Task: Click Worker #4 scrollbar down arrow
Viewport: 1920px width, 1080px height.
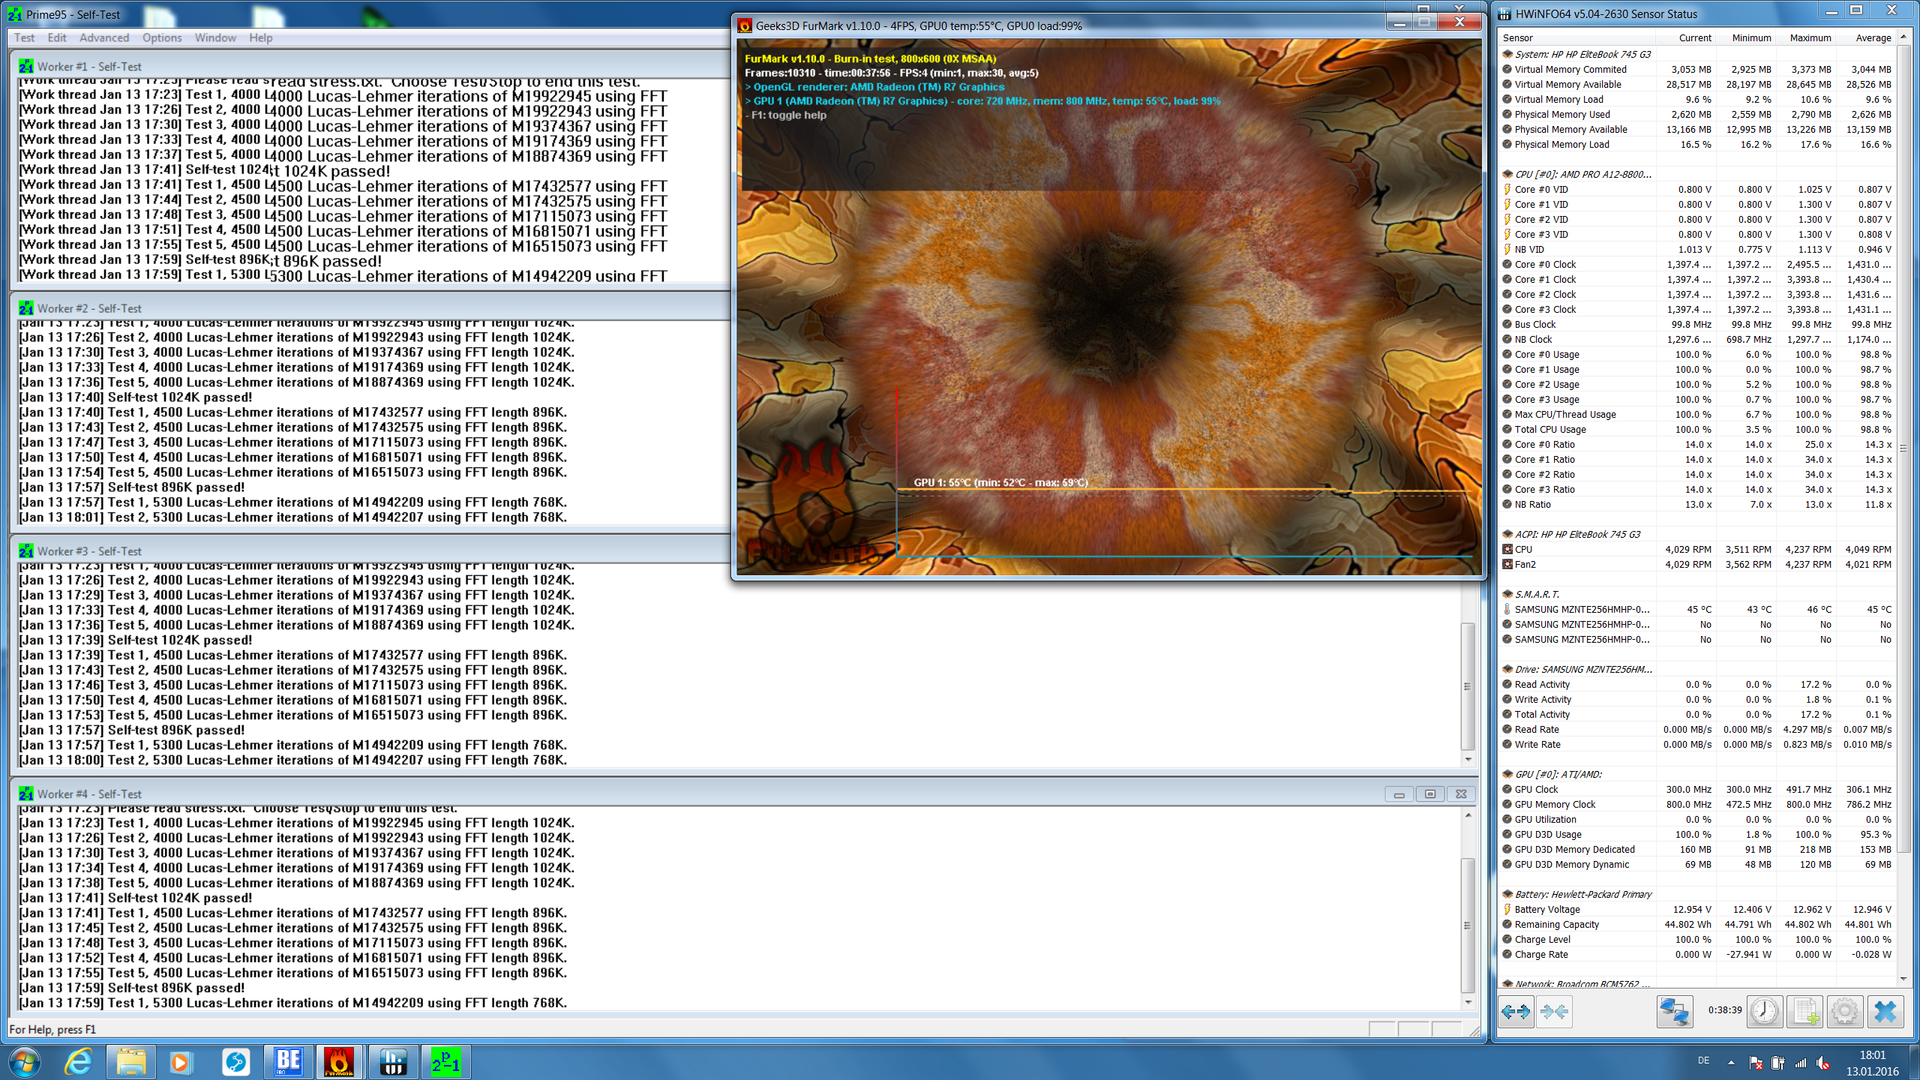Action: pos(1468,1002)
